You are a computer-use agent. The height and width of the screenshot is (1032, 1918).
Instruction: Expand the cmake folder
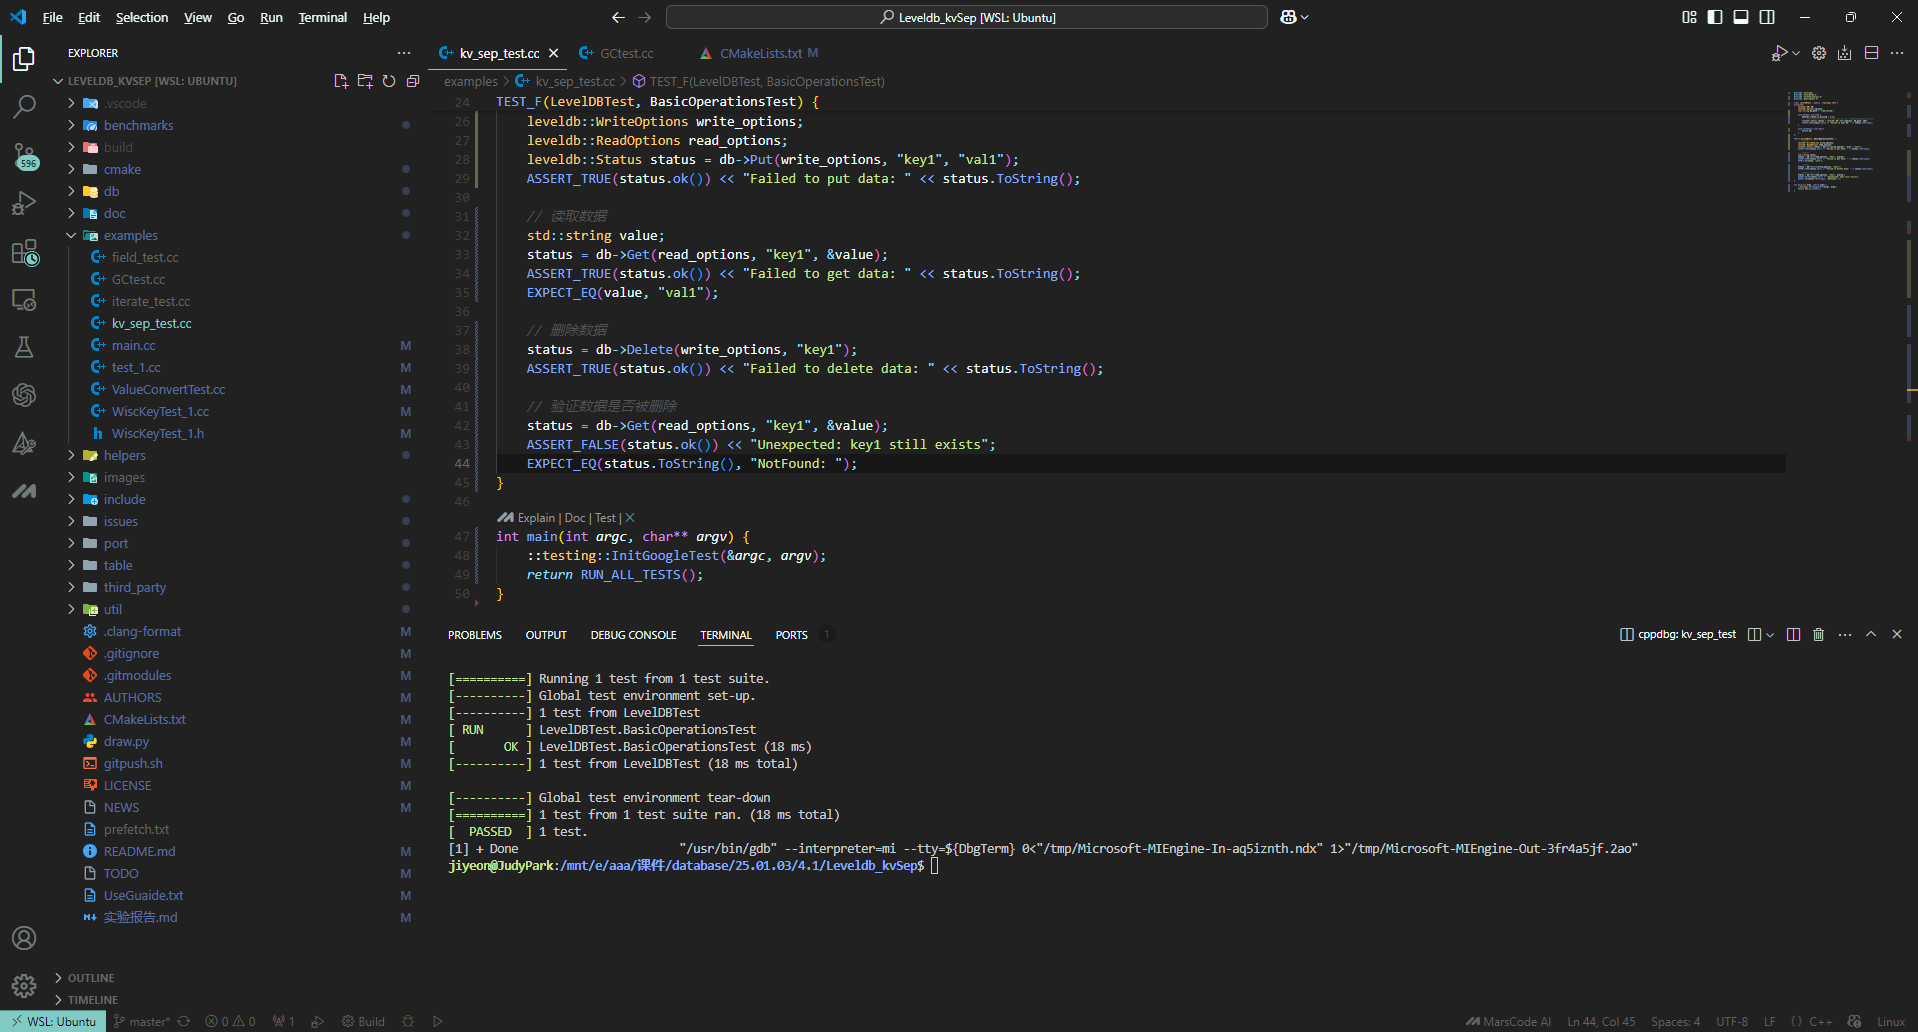(x=122, y=169)
